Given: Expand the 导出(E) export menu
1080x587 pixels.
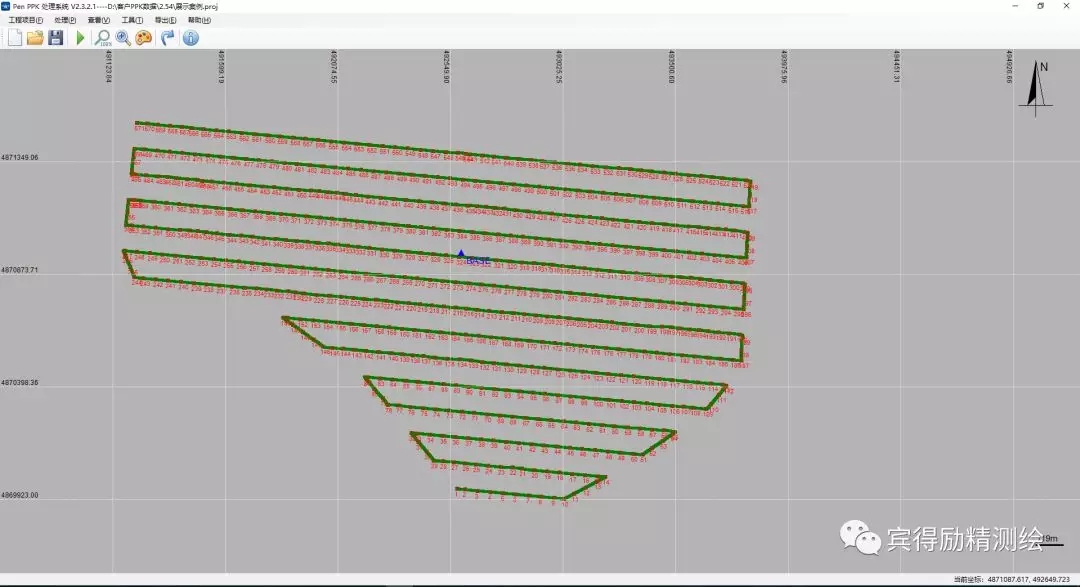Looking at the screenshot, I should (166, 20).
